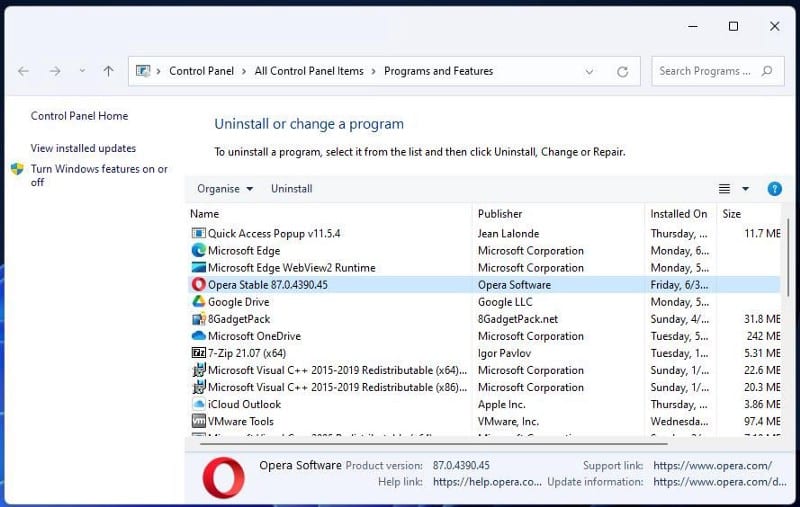Open the recent locations chevron
The image size is (800, 507).
coord(82,71)
